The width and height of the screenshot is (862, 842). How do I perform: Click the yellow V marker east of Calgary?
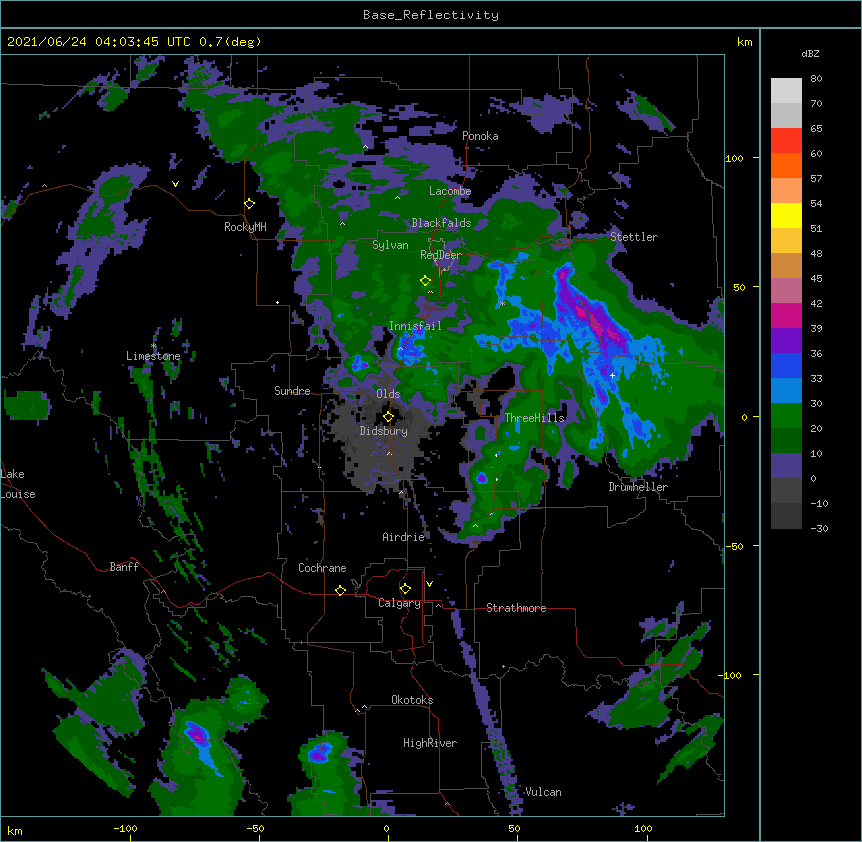tap(429, 584)
